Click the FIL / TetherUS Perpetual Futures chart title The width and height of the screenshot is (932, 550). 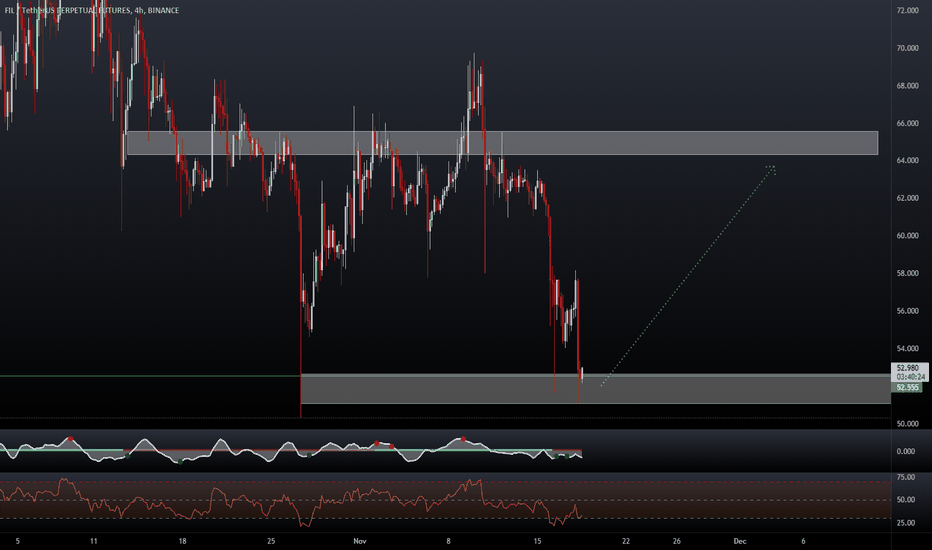tap(92, 10)
